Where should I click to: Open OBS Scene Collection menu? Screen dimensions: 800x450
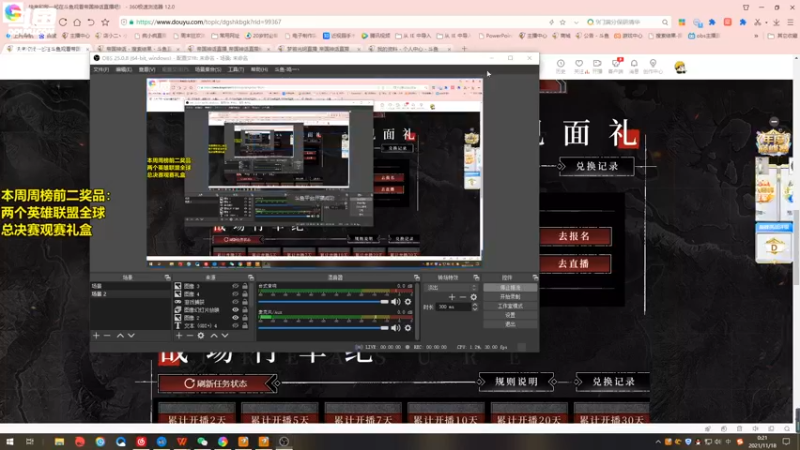click(208, 69)
